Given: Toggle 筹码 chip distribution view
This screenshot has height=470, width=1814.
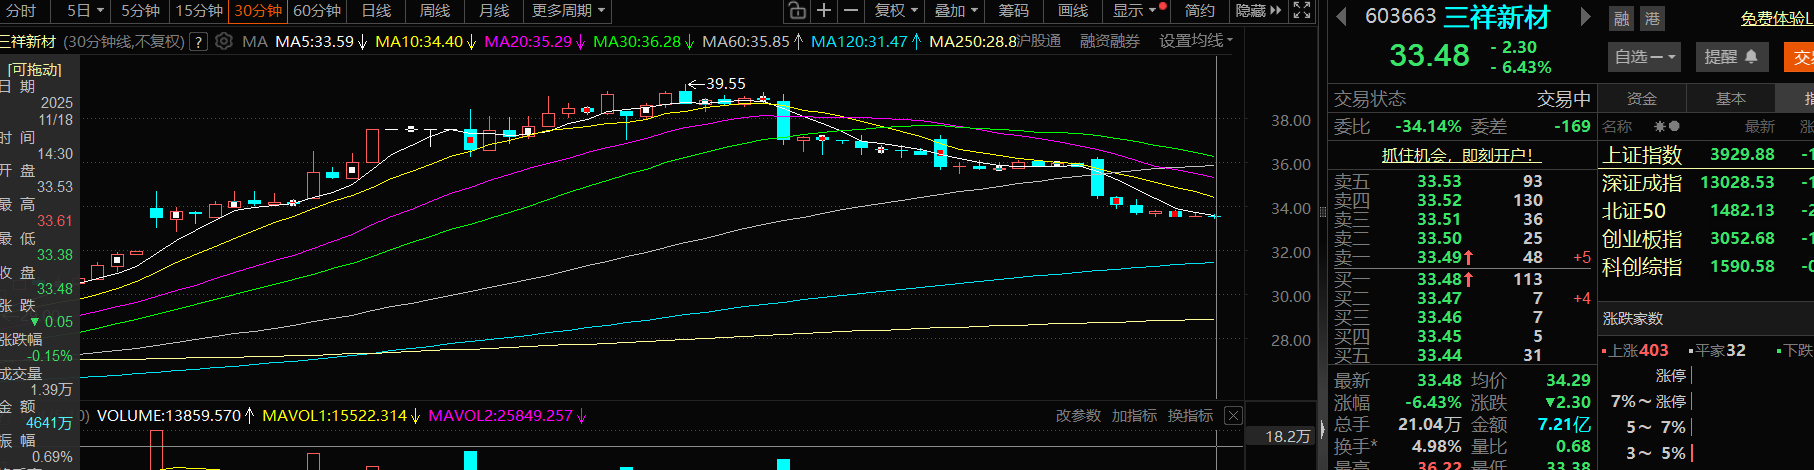Looking at the screenshot, I should (x=1014, y=11).
